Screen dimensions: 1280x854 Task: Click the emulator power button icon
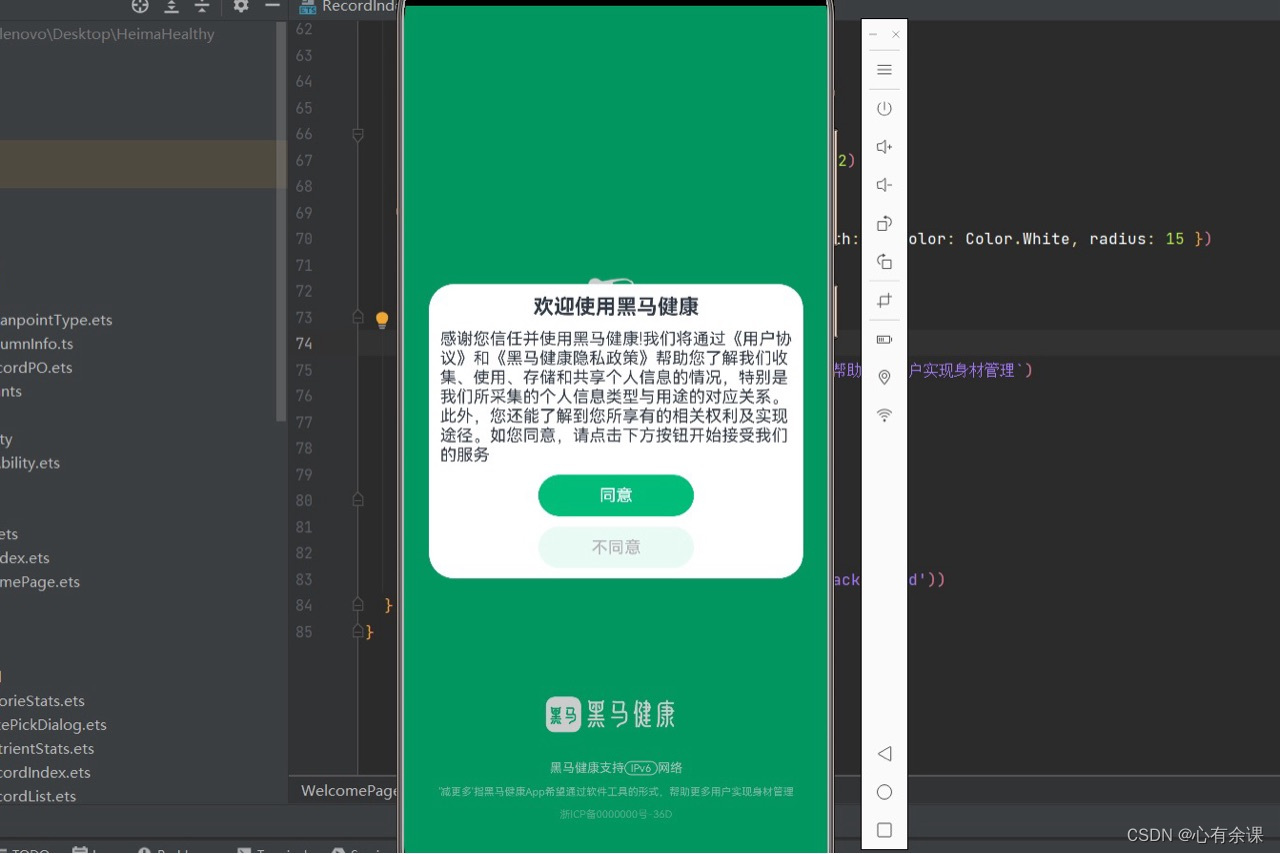tap(884, 108)
